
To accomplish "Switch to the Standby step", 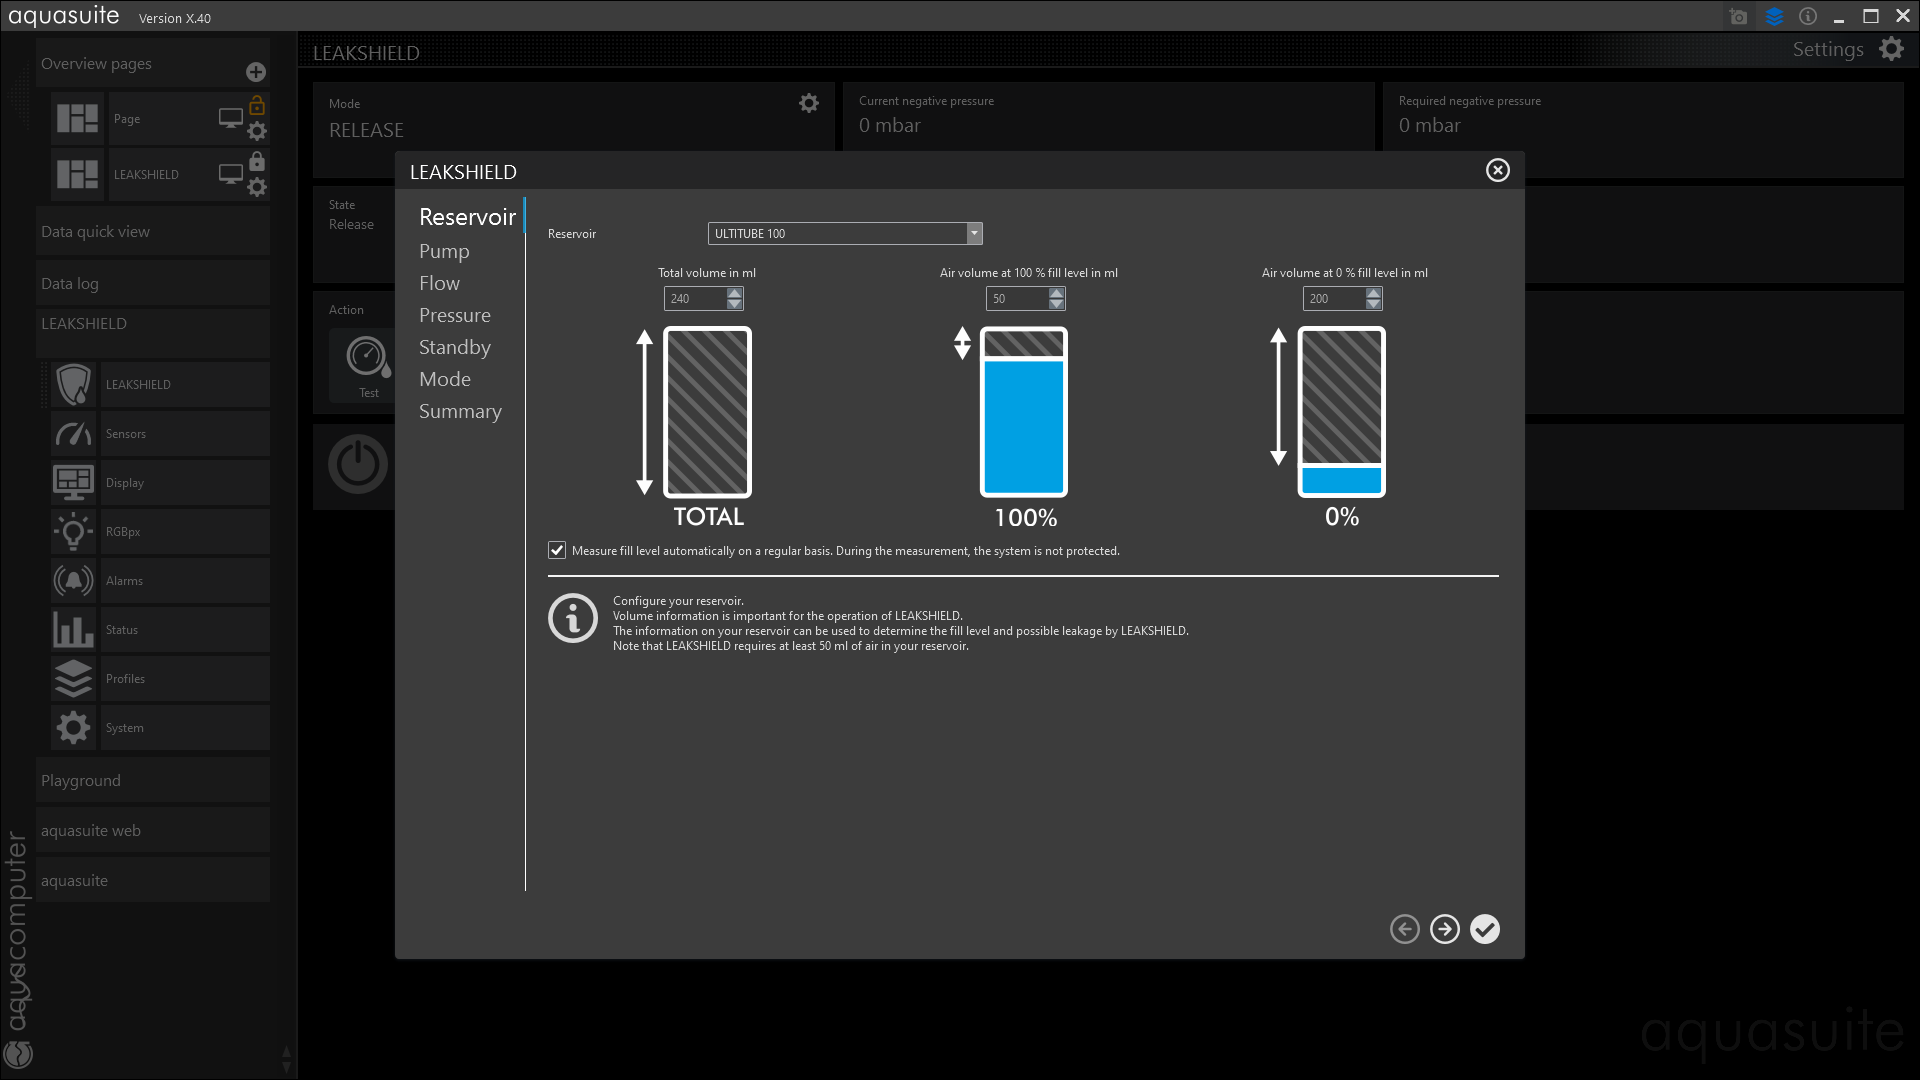I will pos(455,347).
